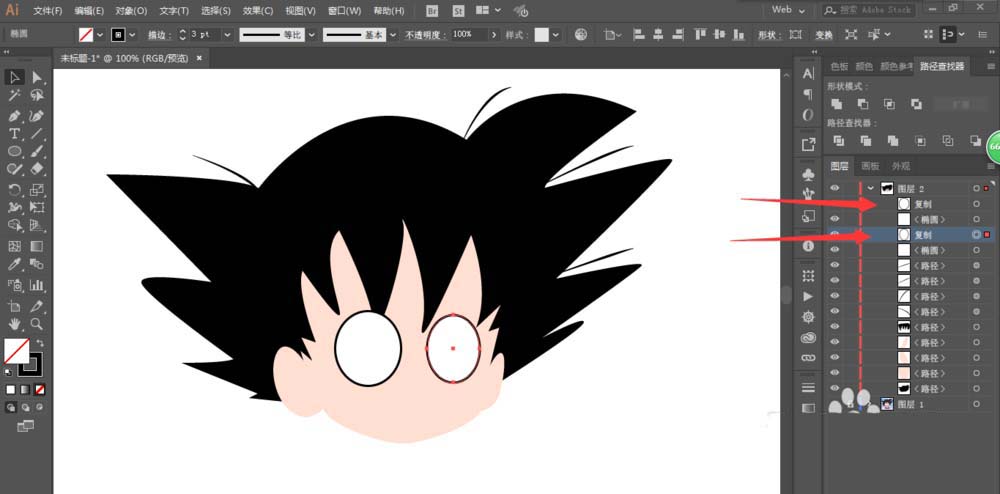Hide the 路径 row with fringe thumbnail
Screen dimensions: 1000x494
tap(834, 327)
